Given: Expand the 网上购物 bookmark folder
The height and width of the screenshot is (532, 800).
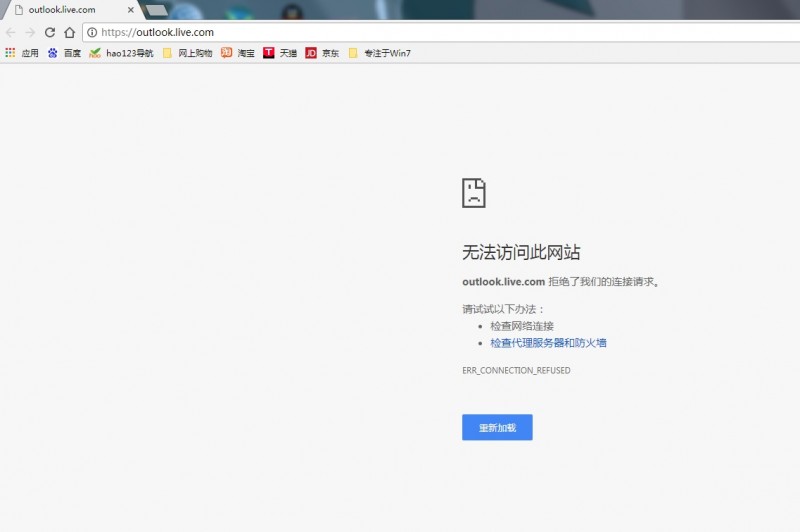Looking at the screenshot, I should (187, 53).
